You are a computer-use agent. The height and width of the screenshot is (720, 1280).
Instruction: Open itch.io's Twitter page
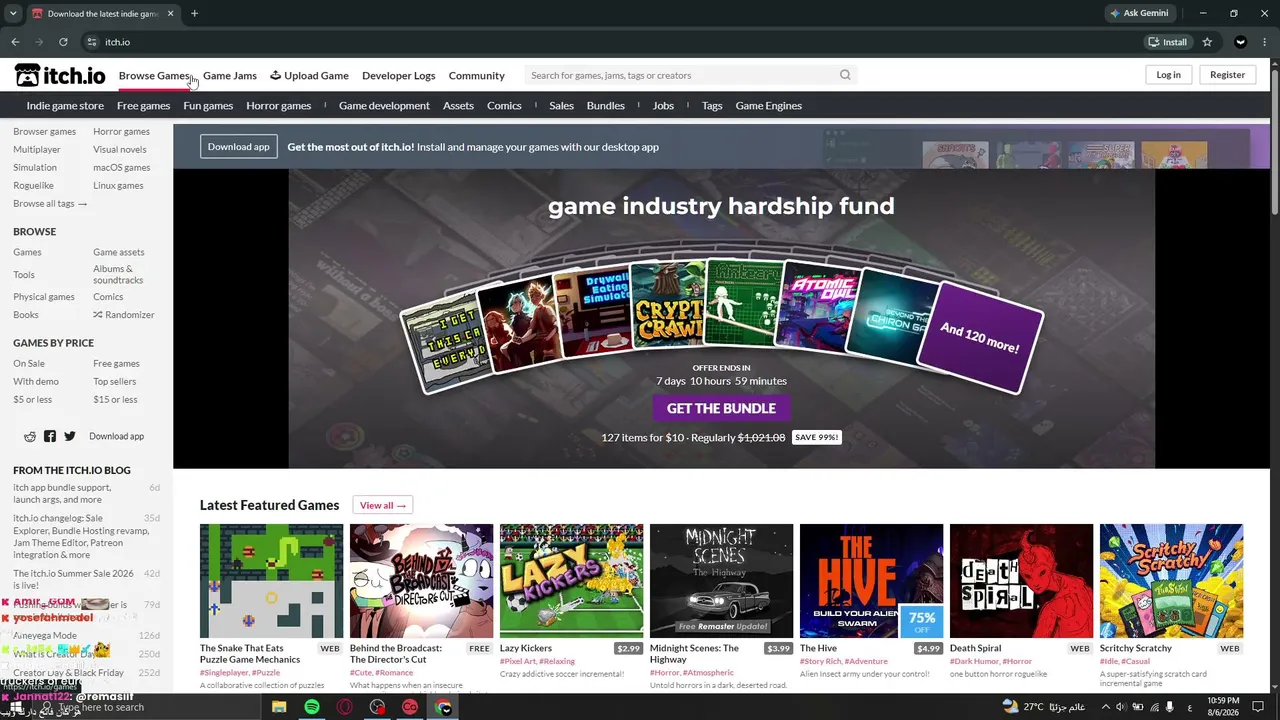click(70, 436)
